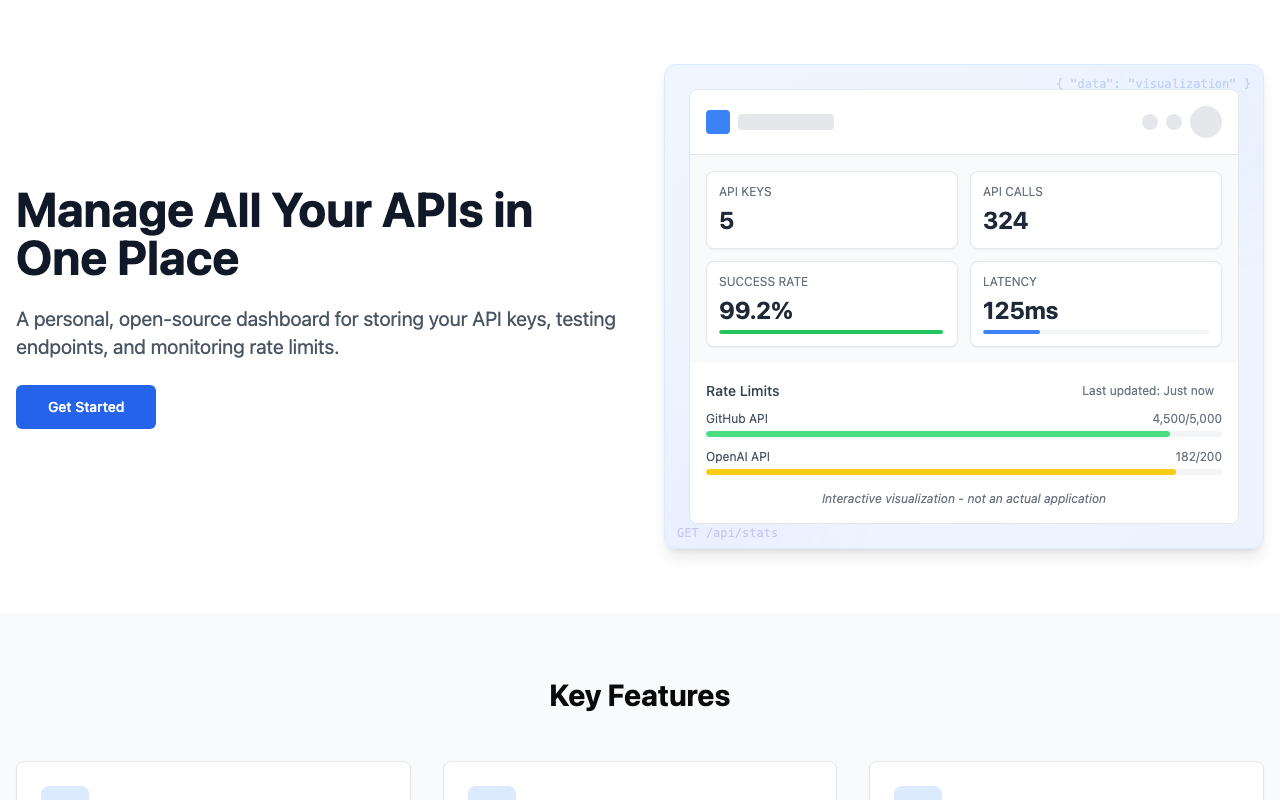Select the first Key Features card icon
Screen dimensions: 1280x800
[x=65, y=793]
